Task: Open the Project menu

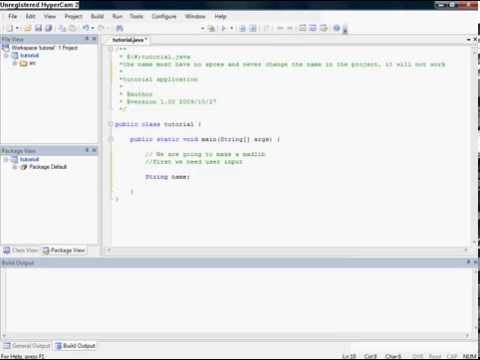Action: tap(73, 16)
